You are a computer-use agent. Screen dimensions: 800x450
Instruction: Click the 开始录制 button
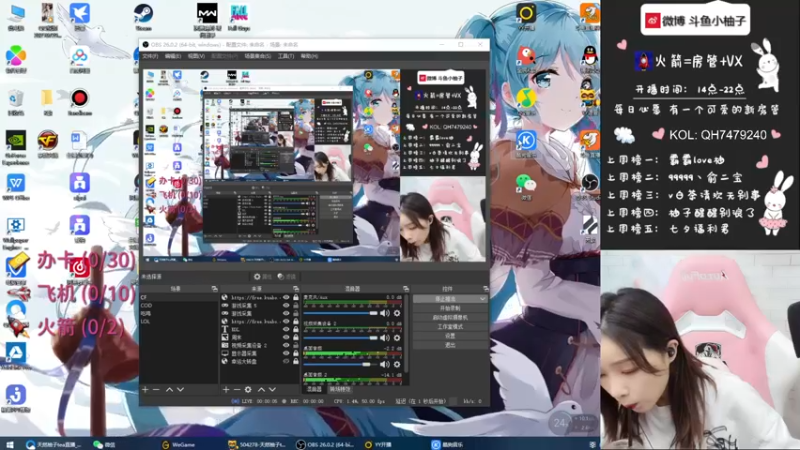pos(450,308)
